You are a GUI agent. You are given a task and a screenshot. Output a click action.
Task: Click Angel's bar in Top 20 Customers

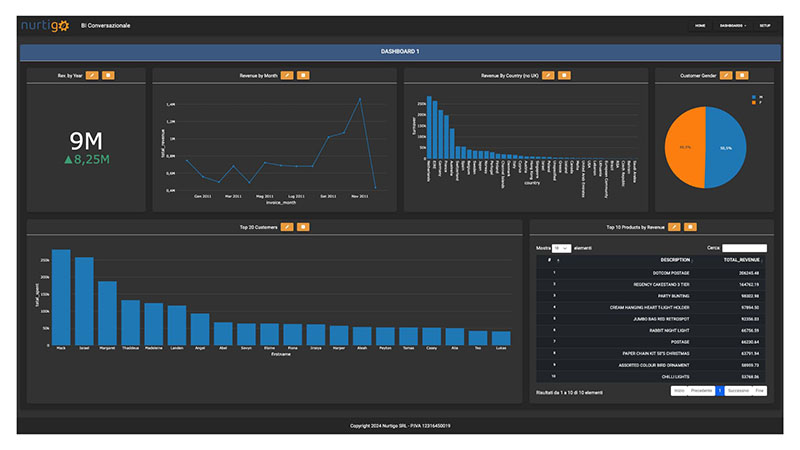(200, 330)
